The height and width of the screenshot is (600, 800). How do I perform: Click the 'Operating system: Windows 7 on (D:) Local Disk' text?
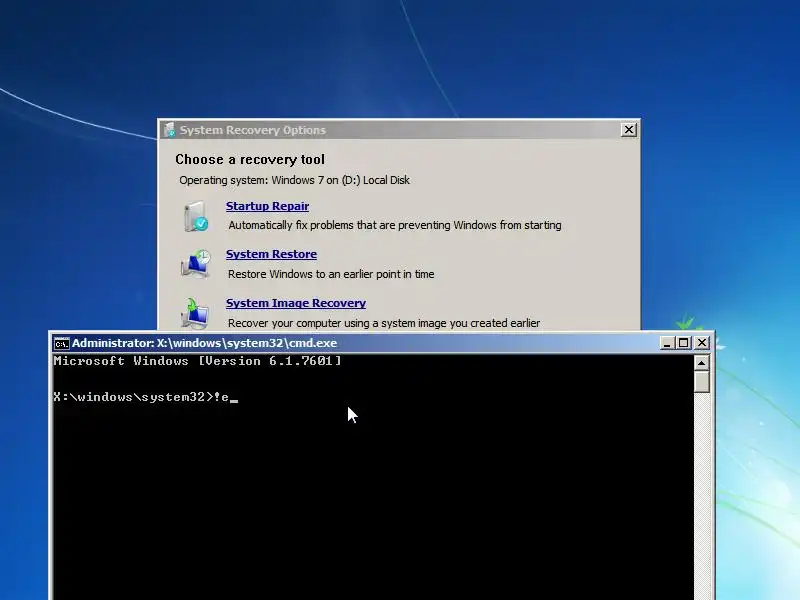(x=294, y=180)
